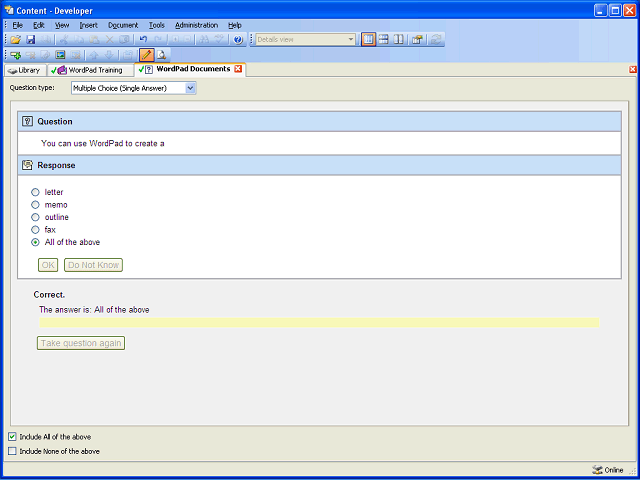Click the status bar grip at the window corner
Screen dimensions: 640x480
pyautogui.click(x=633, y=471)
